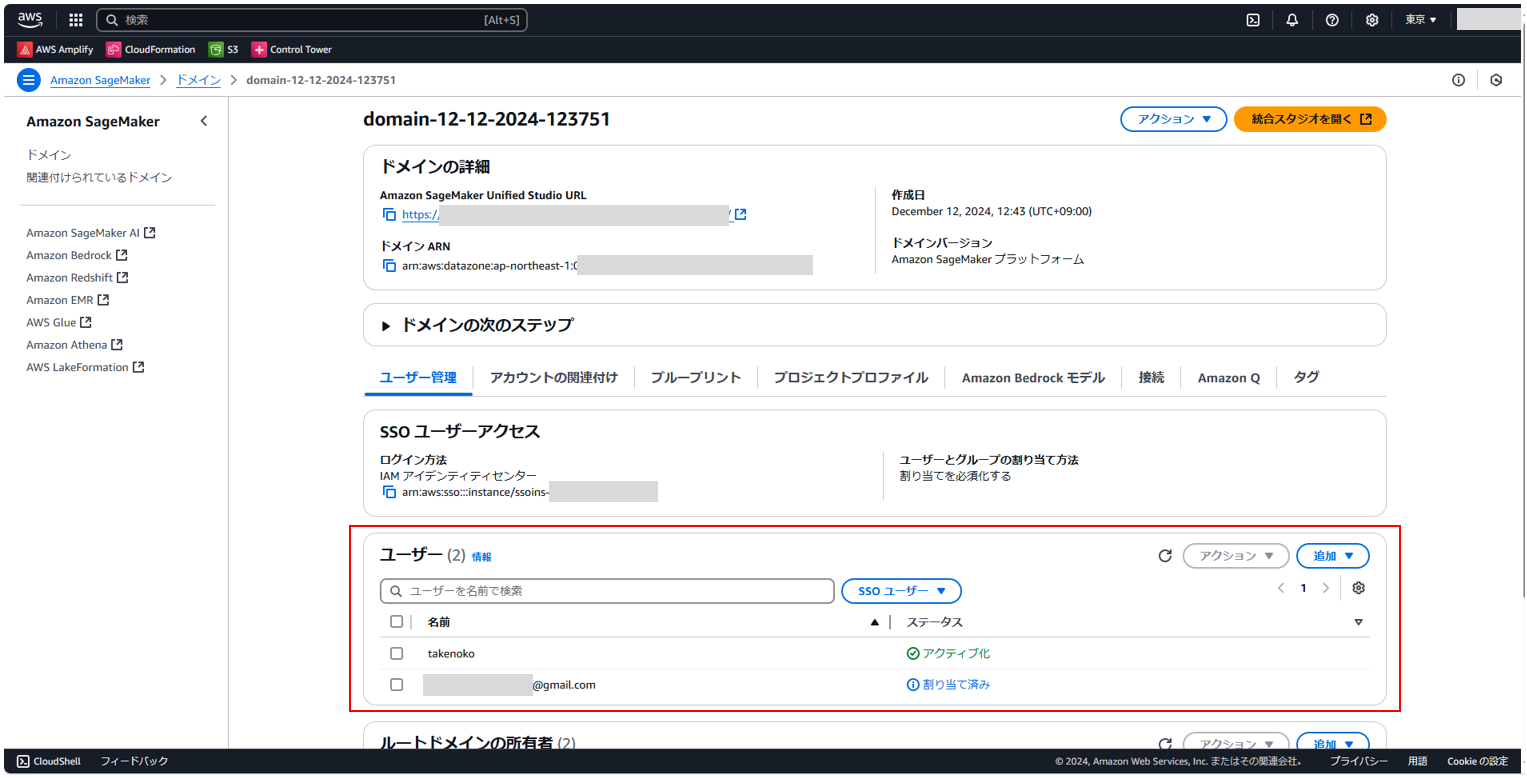Open the settings gear in top bar

[x=1372, y=20]
